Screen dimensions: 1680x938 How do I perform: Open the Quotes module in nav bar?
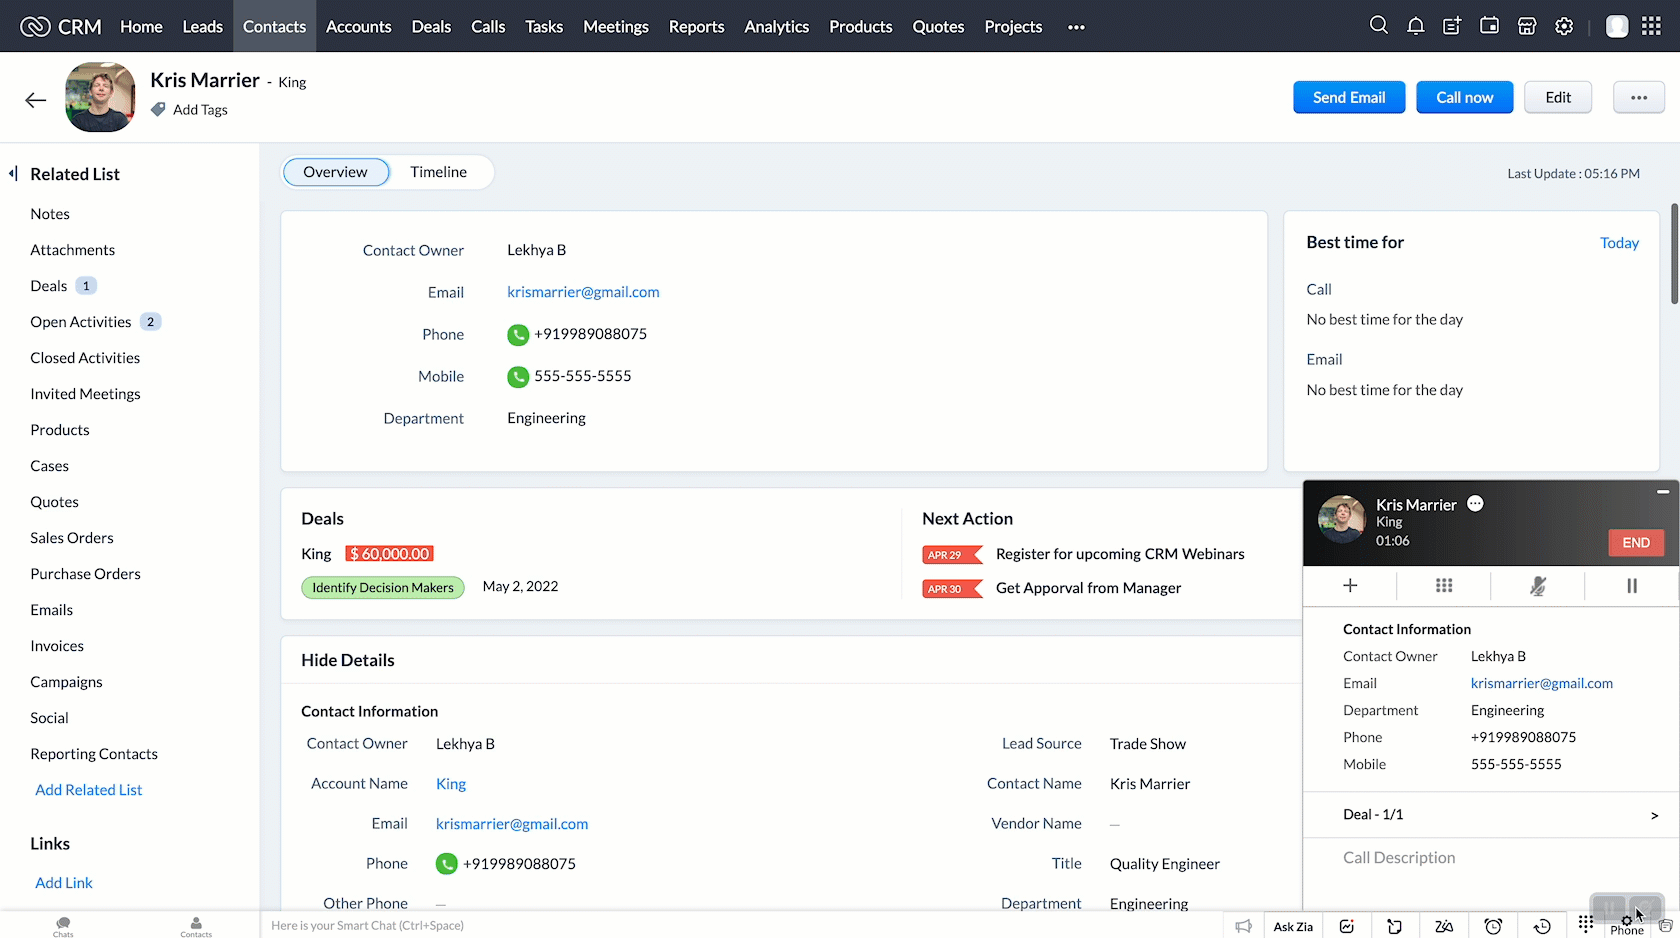938,27
